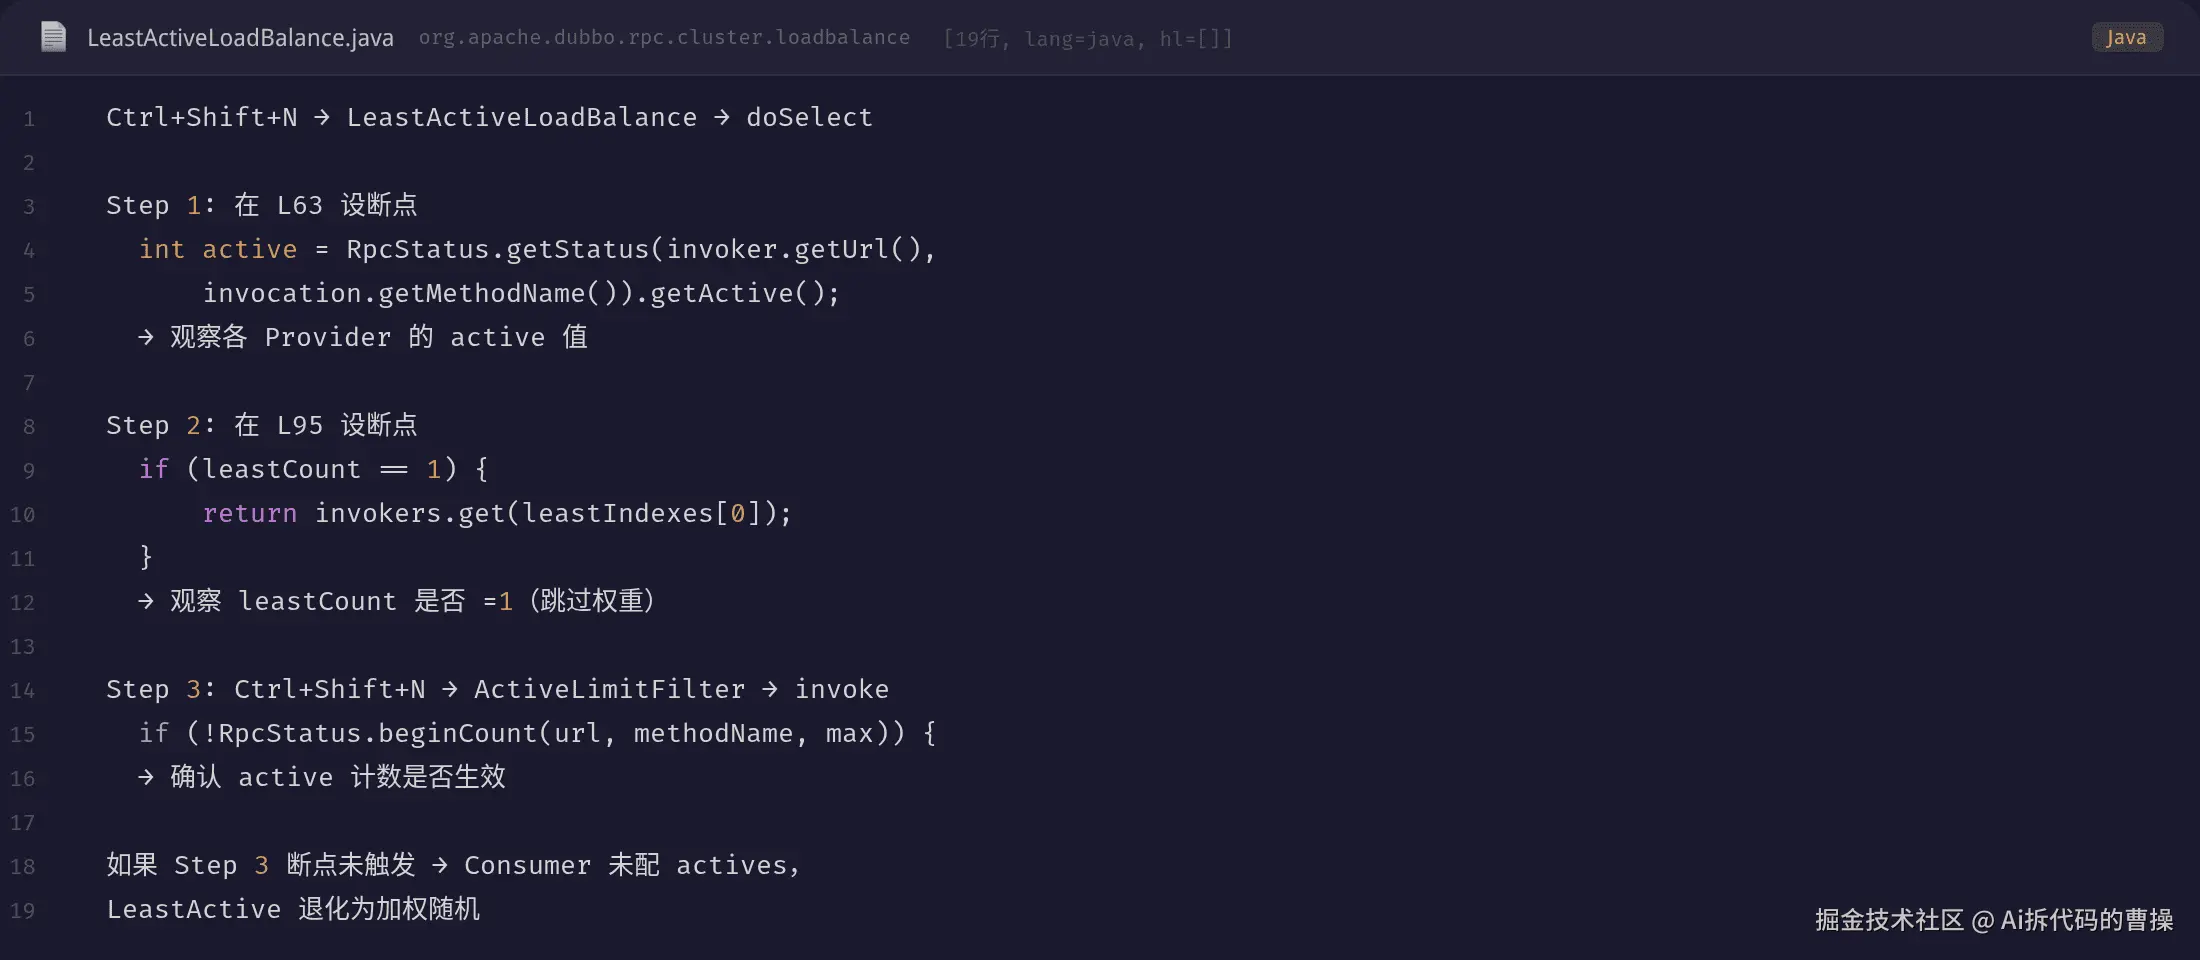Click the org.apache.dubbo.rpc.cluster.loadbalance package path

point(664,38)
